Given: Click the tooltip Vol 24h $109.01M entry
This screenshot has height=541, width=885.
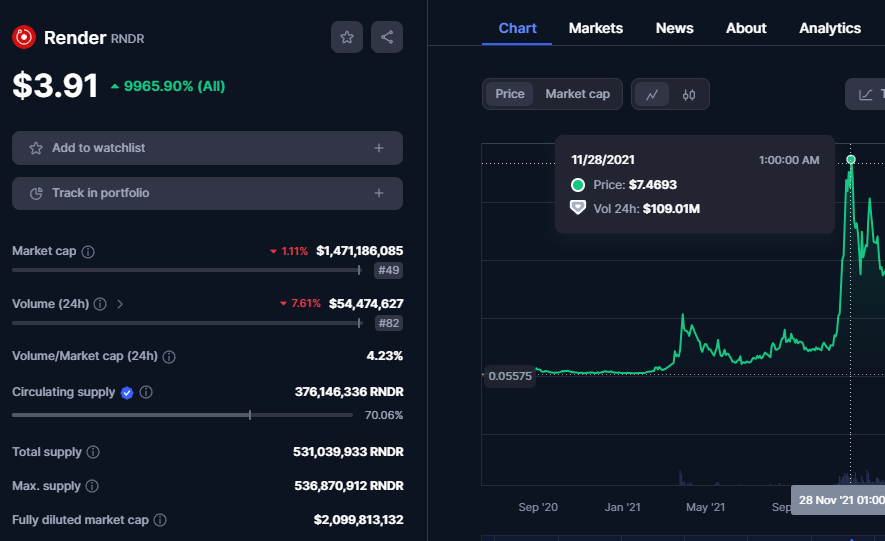Looking at the screenshot, I should tap(635, 209).
